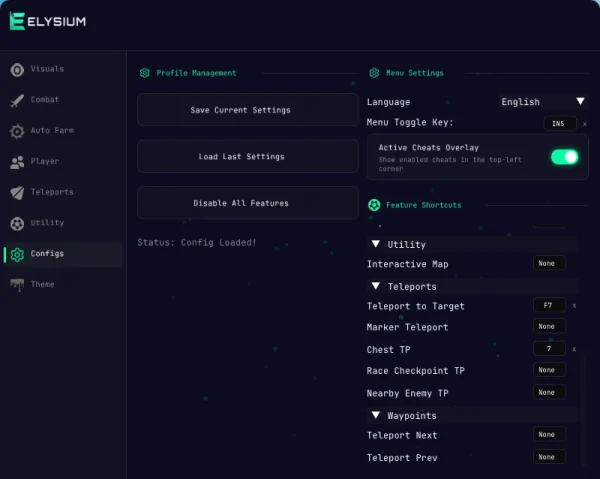Click the 'Active Cheats Overlay' title text
600x479 pixels.
coord(429,148)
